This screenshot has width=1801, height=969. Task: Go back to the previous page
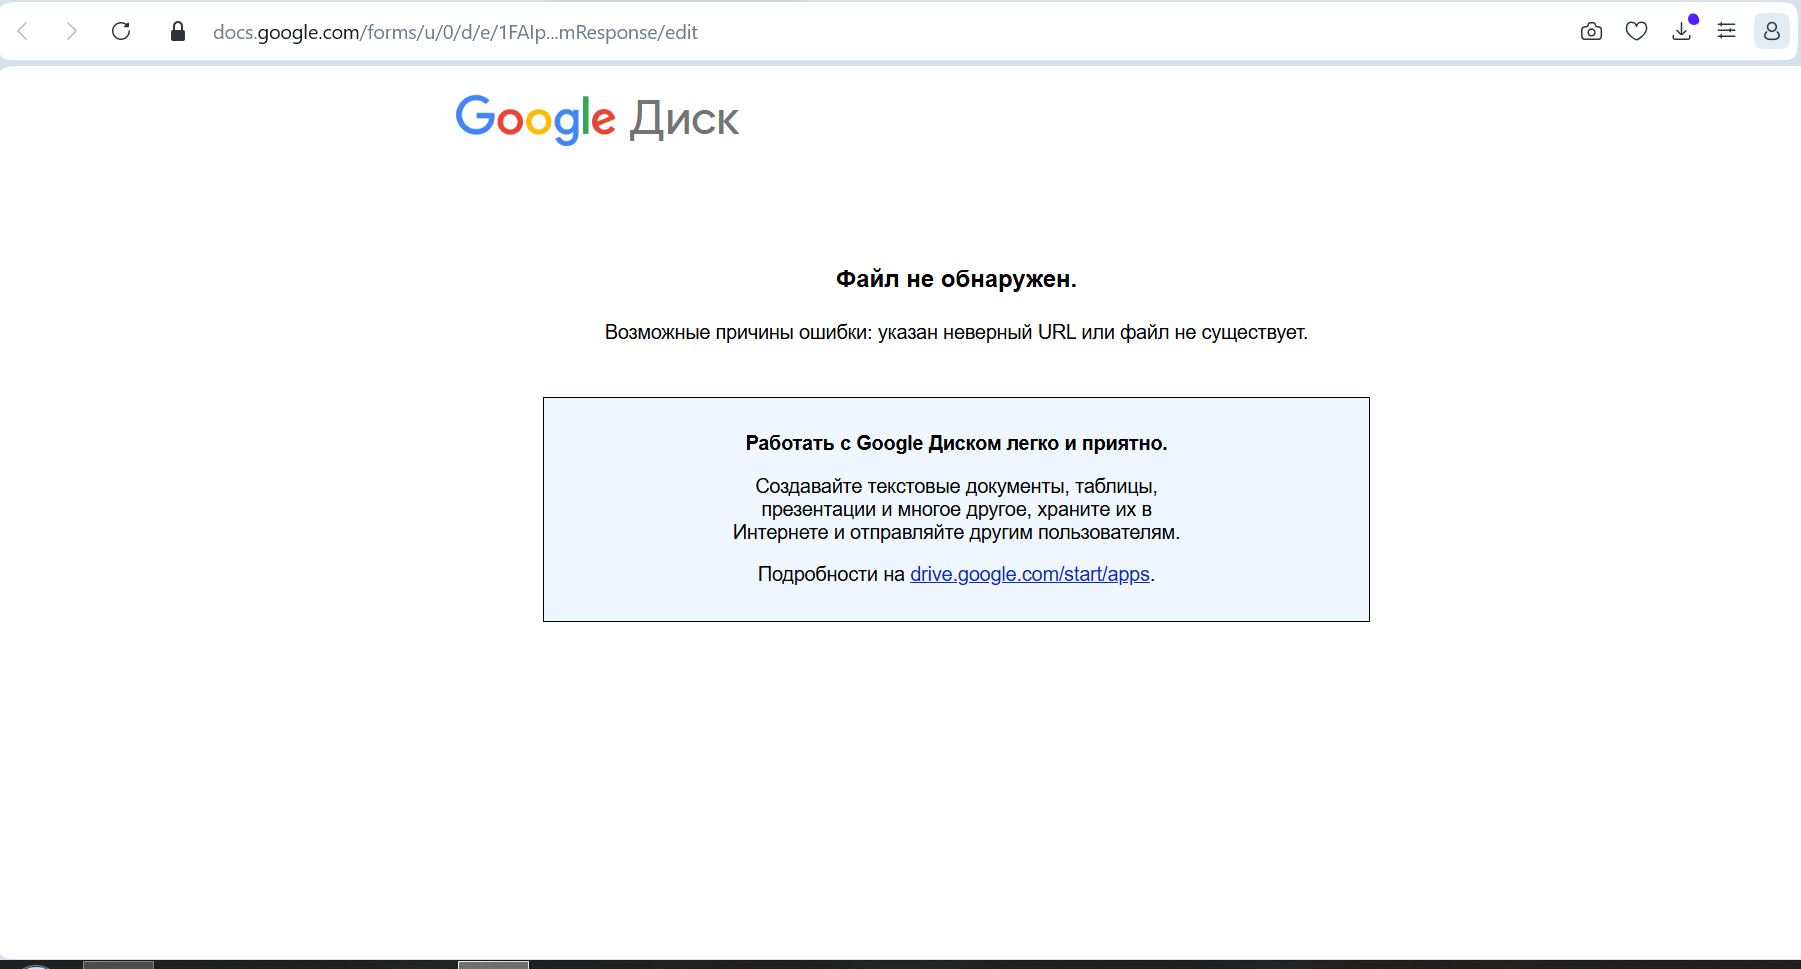pos(23,32)
